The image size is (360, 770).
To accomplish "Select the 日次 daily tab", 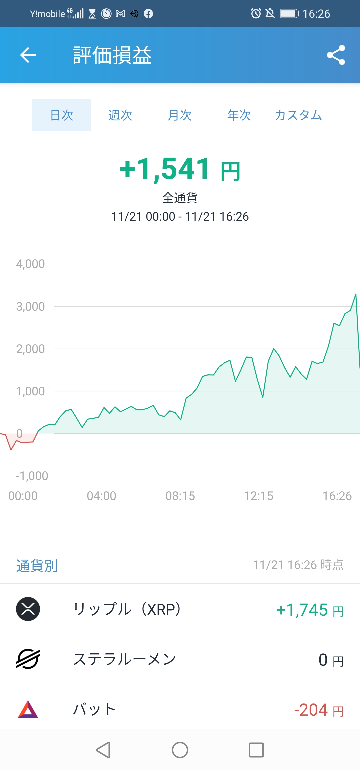I will pos(61,115).
